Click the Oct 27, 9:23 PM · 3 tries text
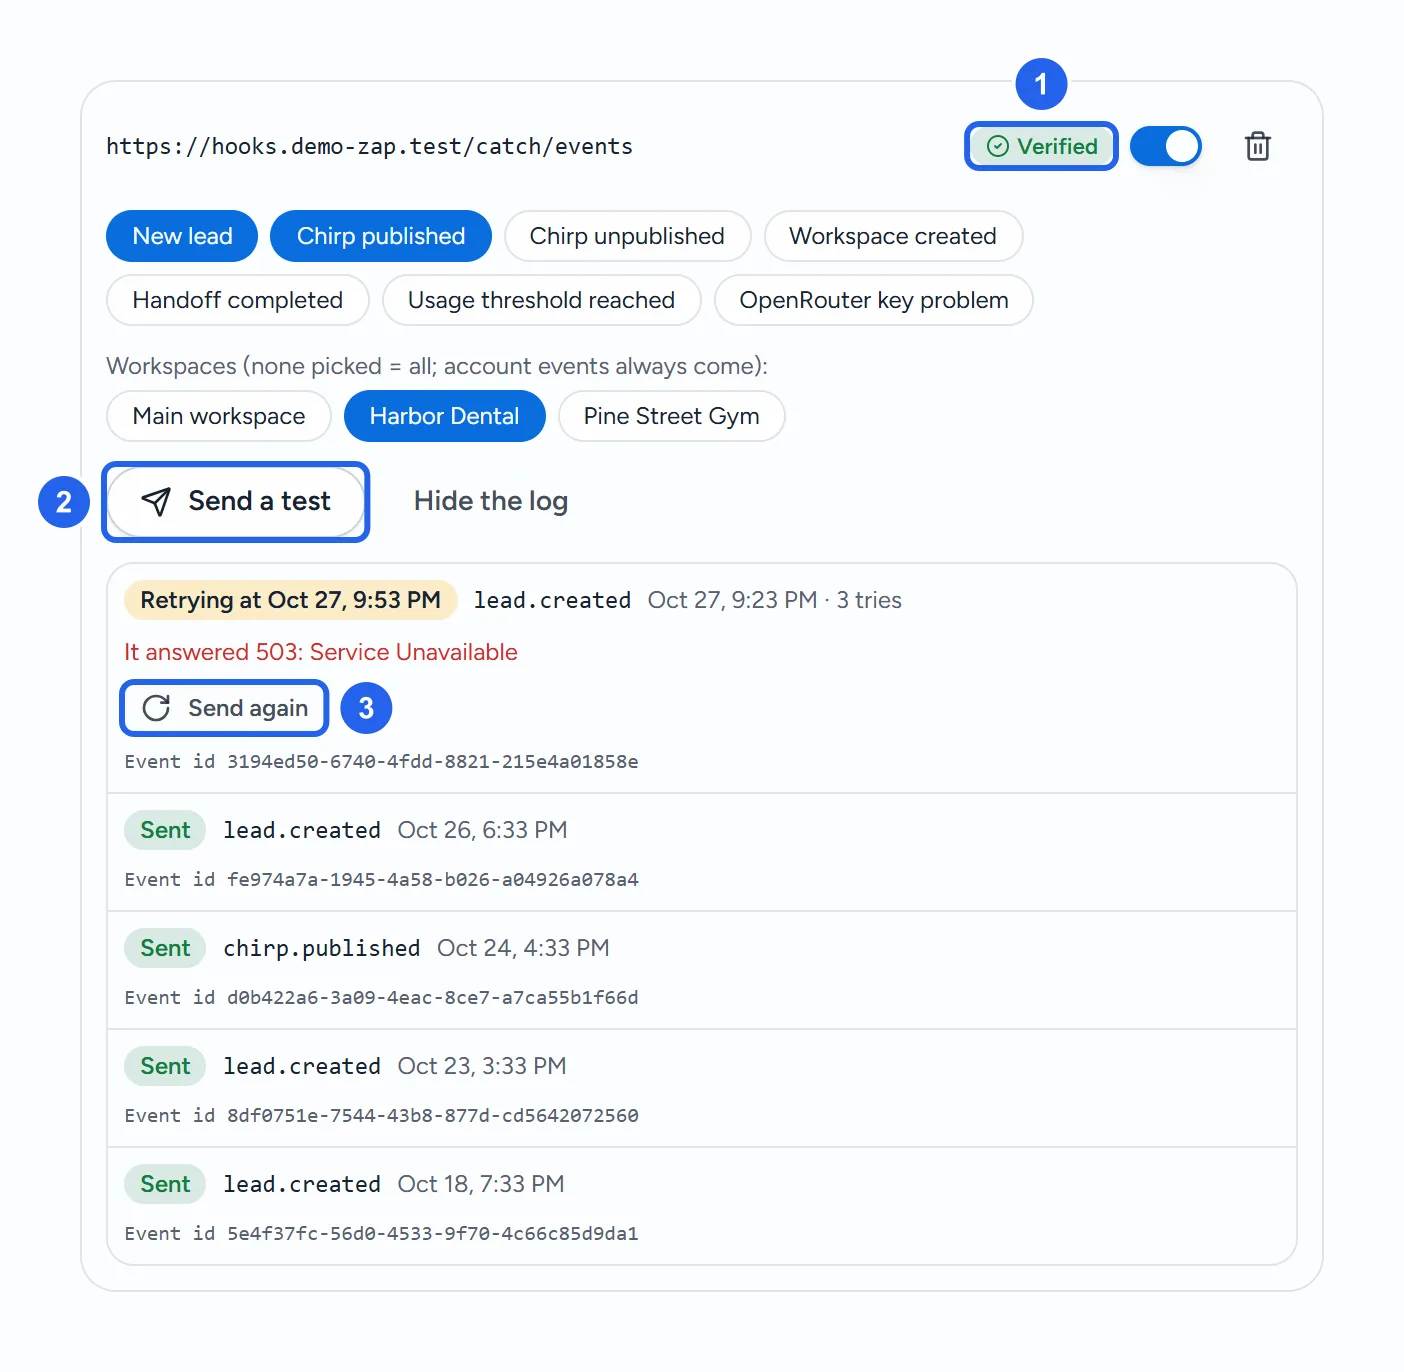 tap(775, 600)
